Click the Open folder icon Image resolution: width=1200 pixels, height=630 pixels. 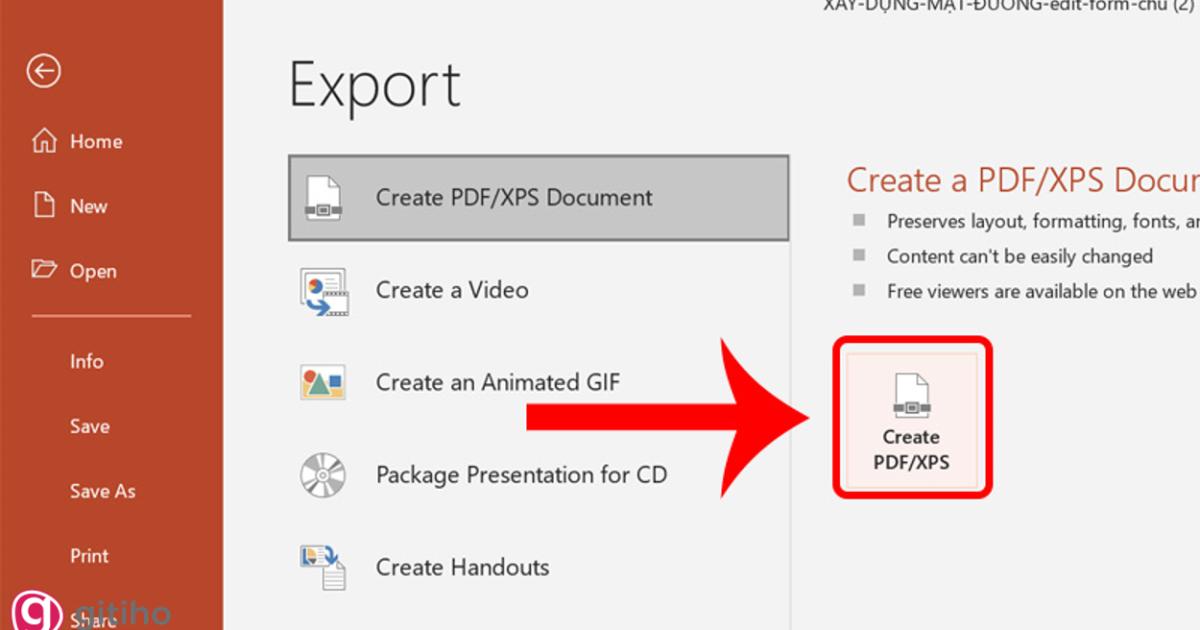44,270
